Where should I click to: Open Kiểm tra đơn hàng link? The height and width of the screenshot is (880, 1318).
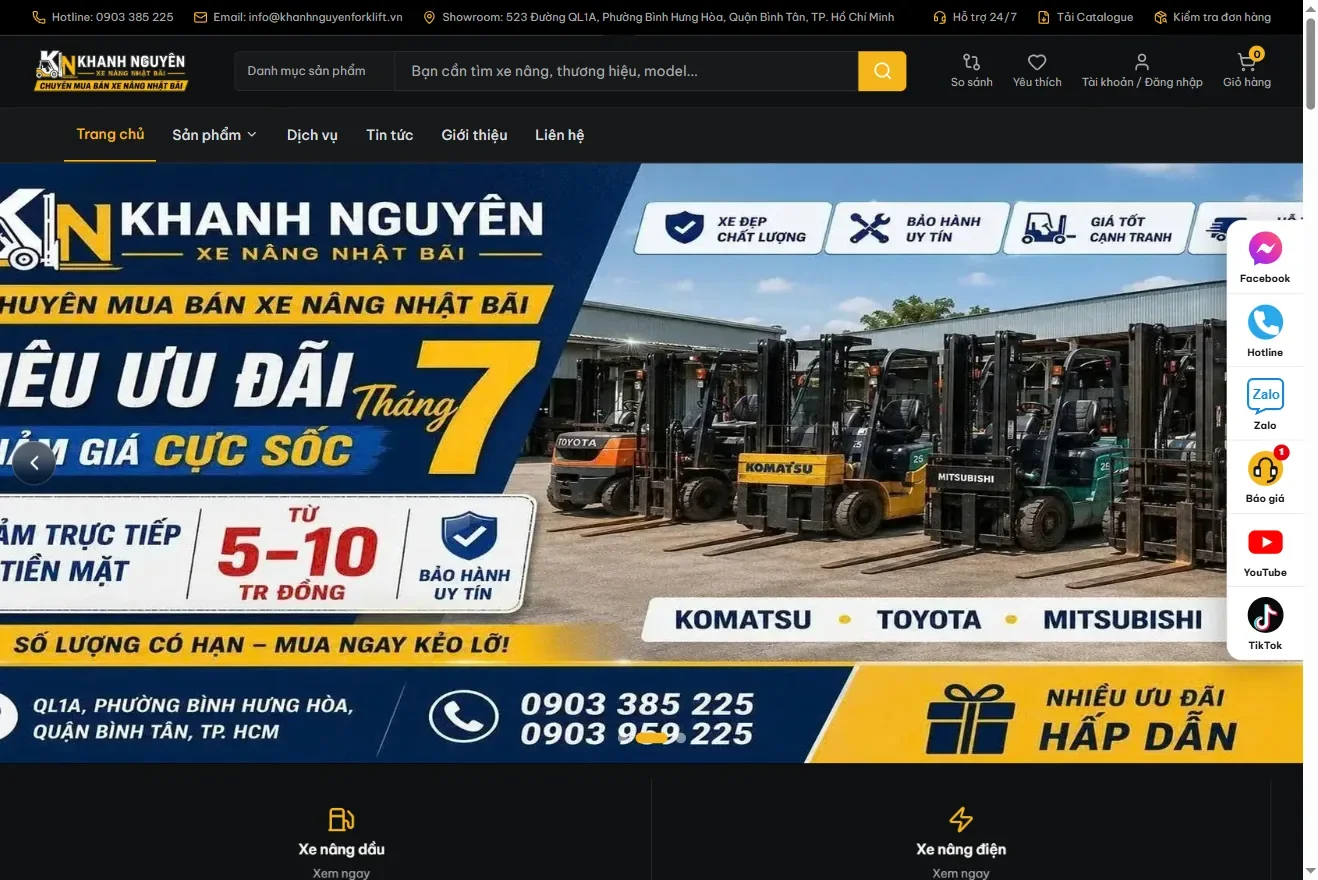click(x=1212, y=17)
